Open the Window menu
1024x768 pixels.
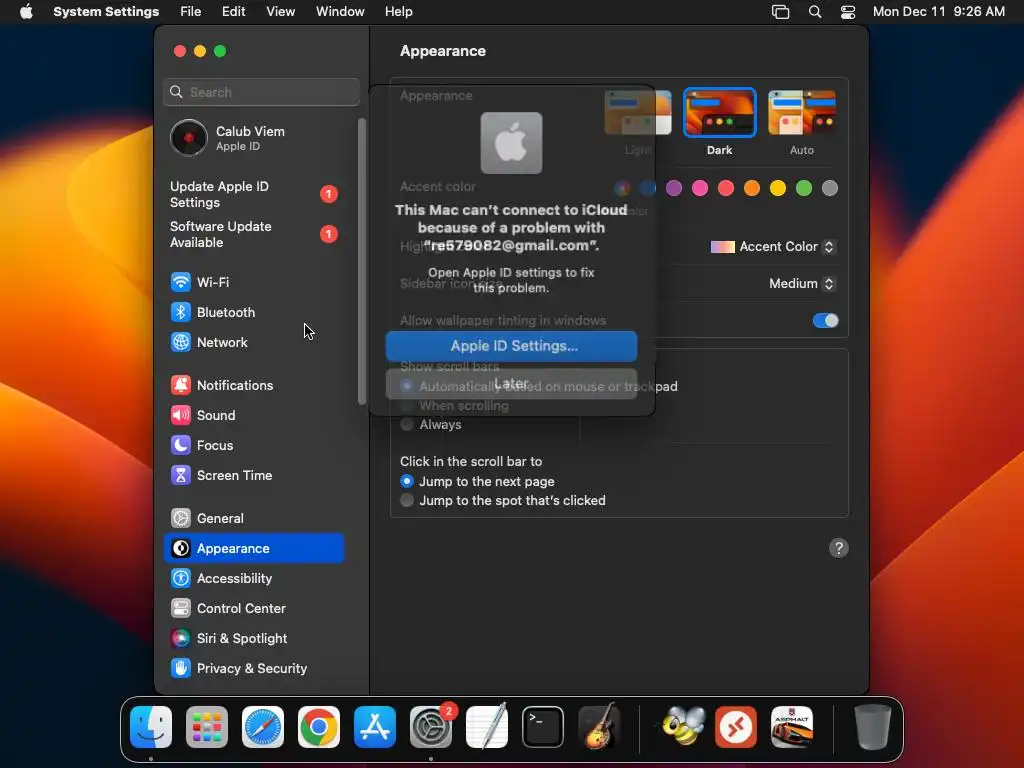pyautogui.click(x=340, y=12)
